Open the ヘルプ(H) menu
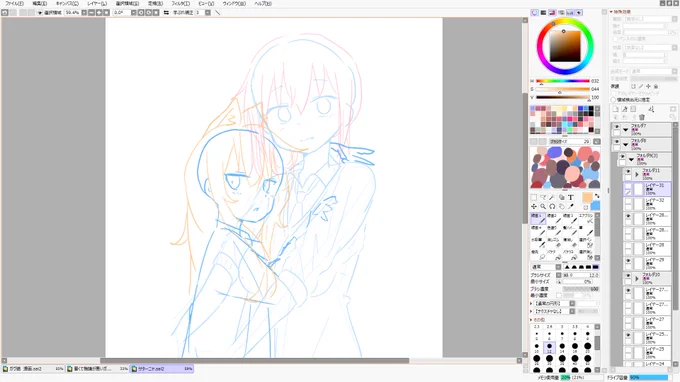The width and height of the screenshot is (680, 382). pos(263,3)
